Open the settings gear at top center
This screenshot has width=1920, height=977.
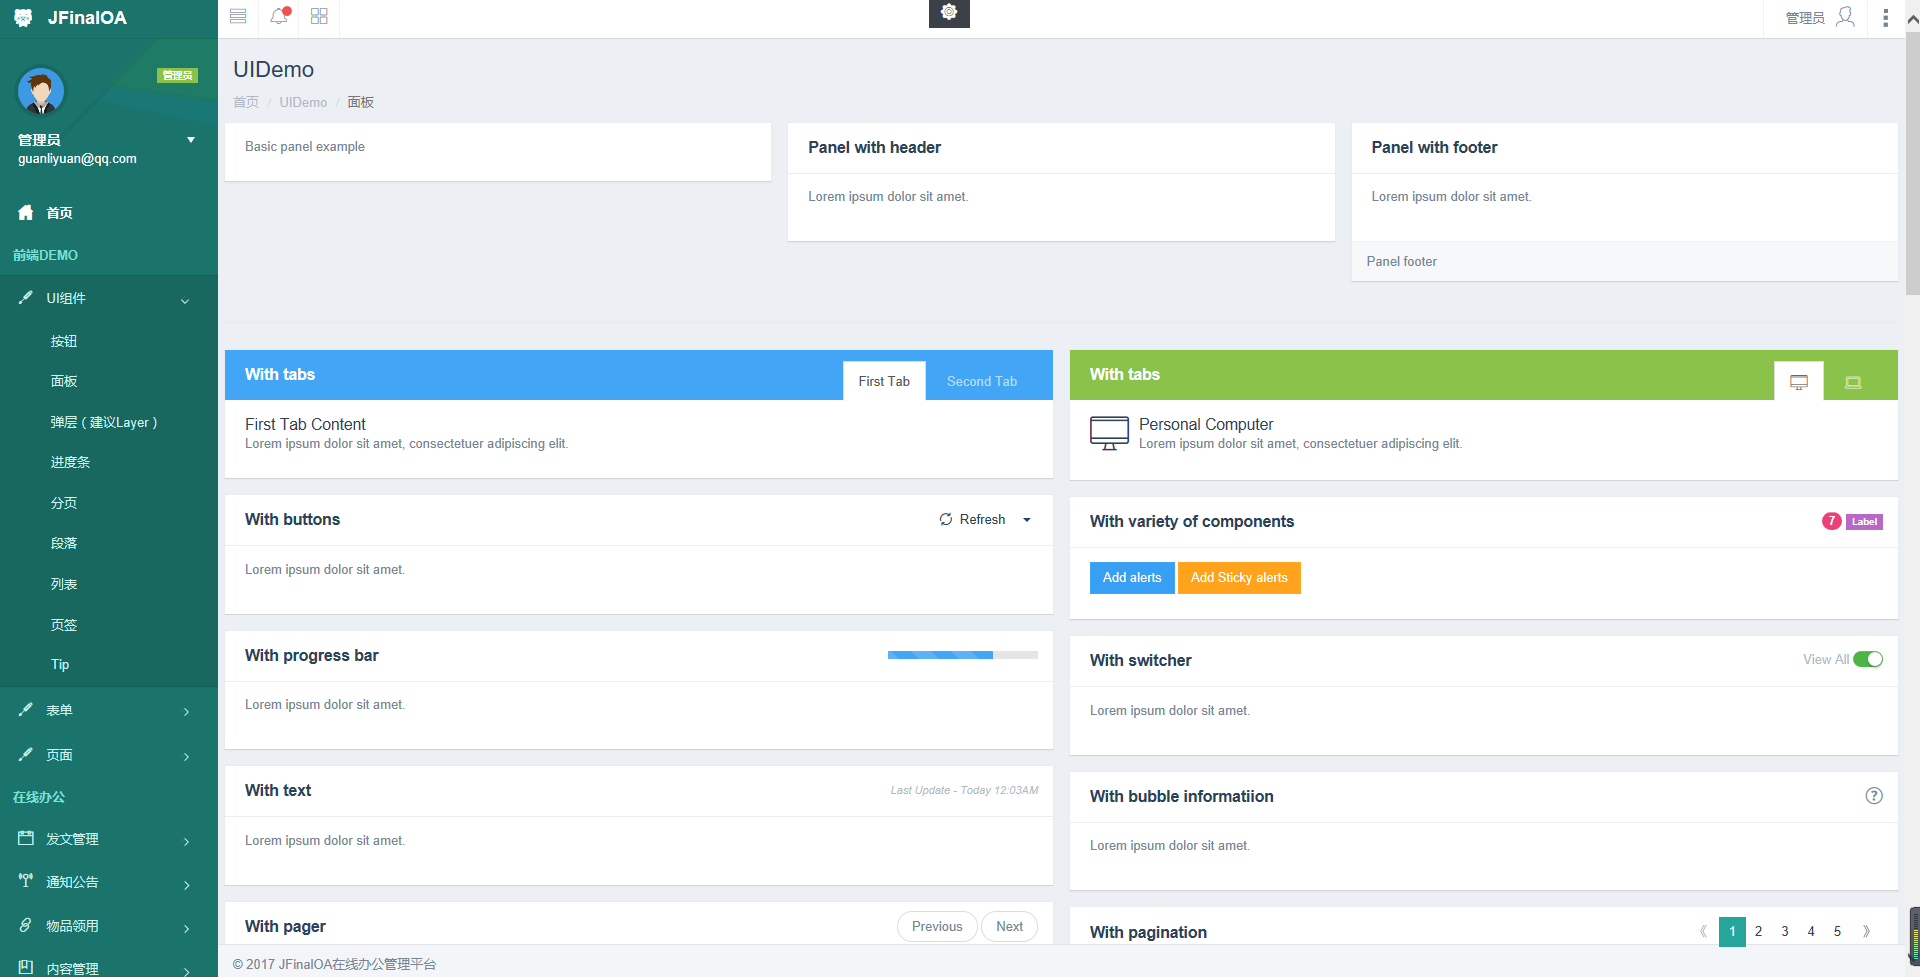click(x=949, y=12)
